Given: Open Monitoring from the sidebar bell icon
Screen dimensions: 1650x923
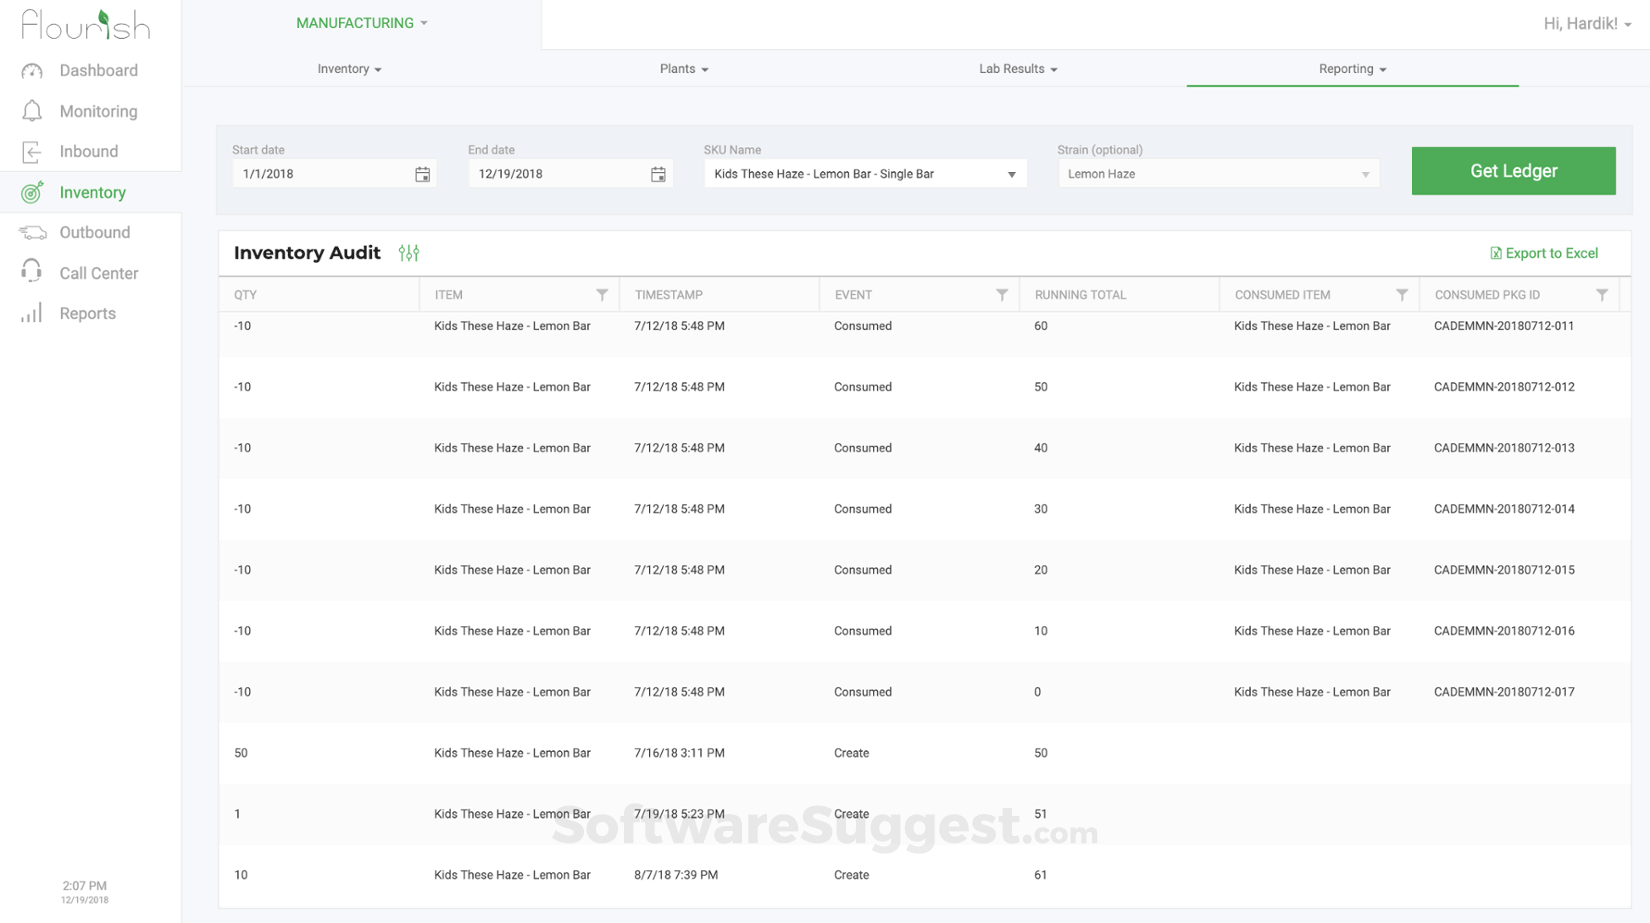Looking at the screenshot, I should point(32,111).
